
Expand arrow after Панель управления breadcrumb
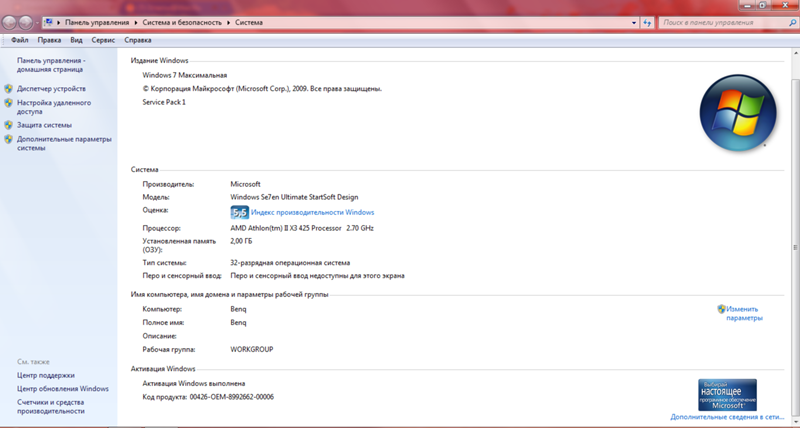point(136,22)
